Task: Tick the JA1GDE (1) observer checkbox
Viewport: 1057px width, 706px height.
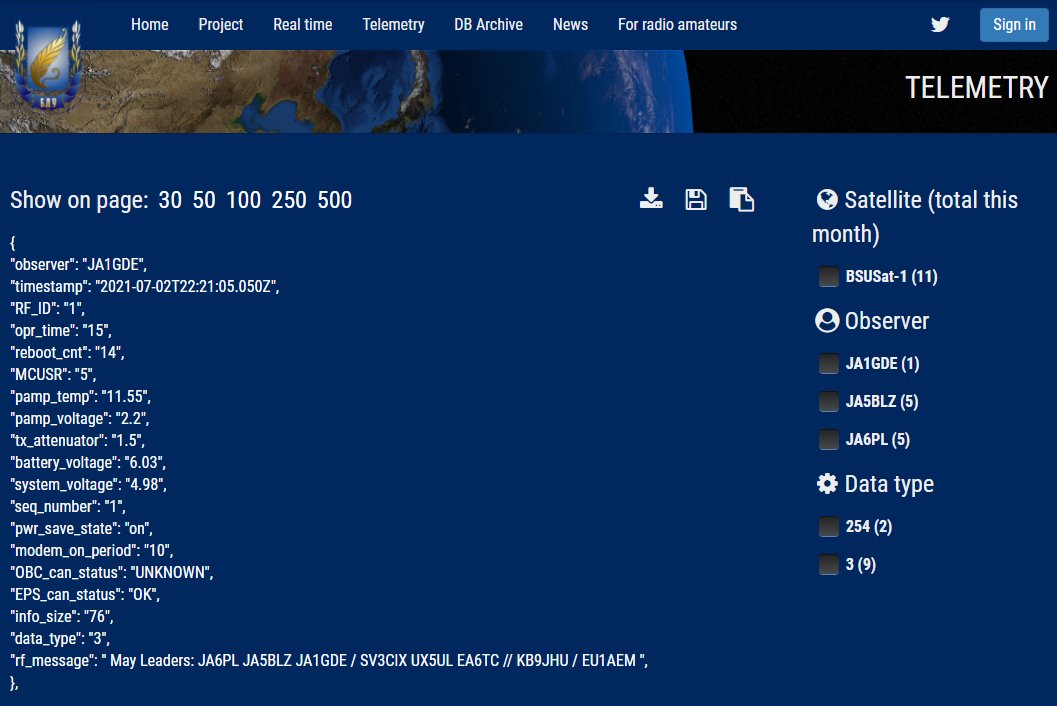Action: (x=828, y=363)
